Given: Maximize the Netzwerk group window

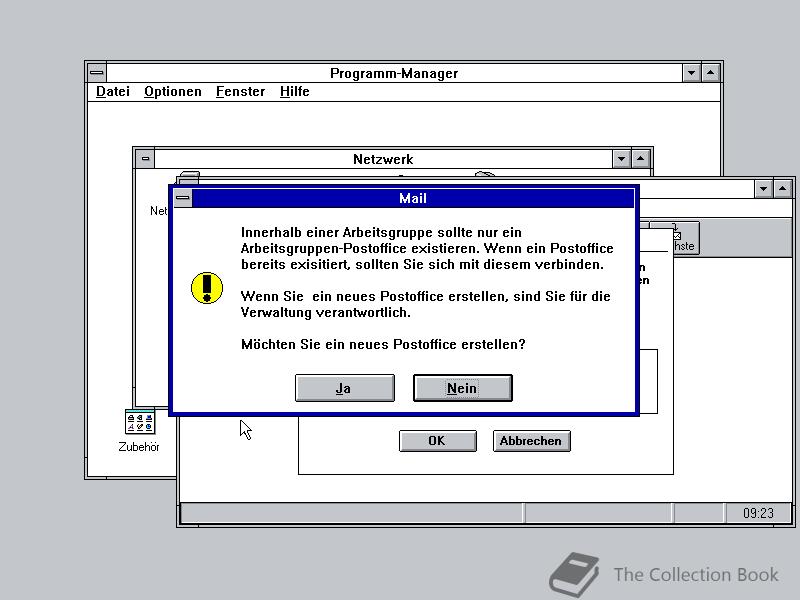Looking at the screenshot, I should (x=640, y=159).
